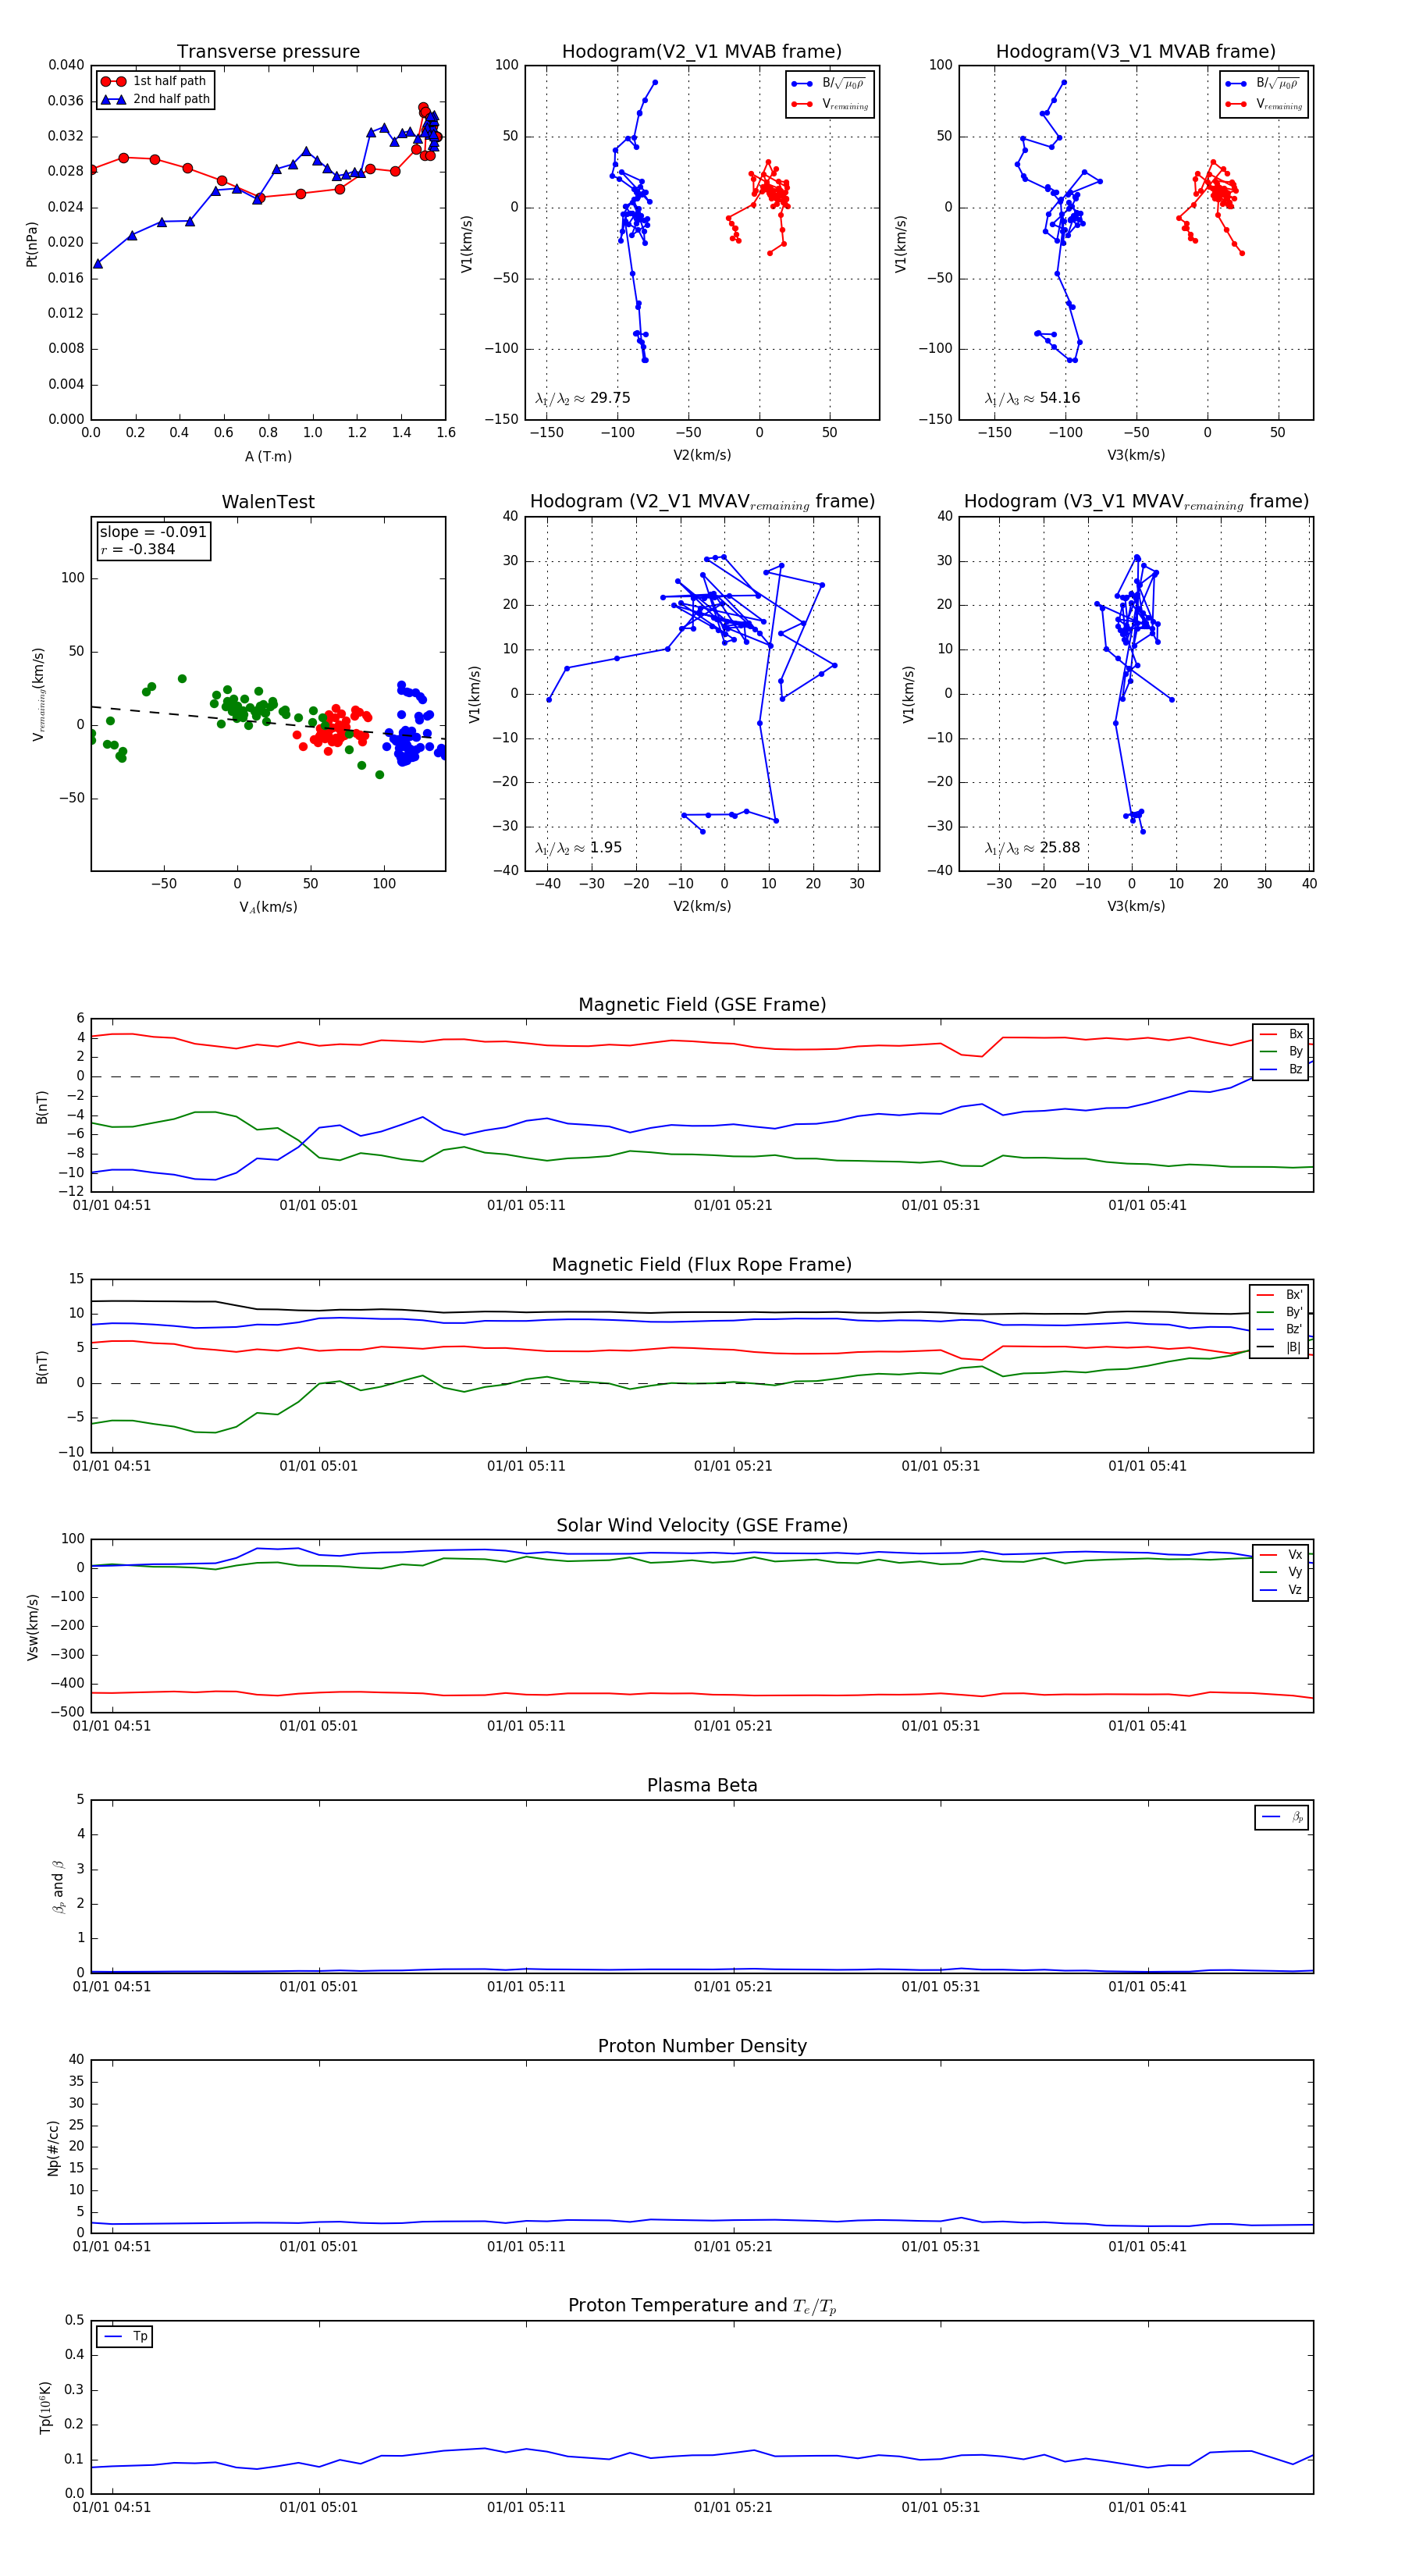Select the Bx' legend entry in Flux Rope plot
Image resolution: width=1405 pixels, height=2576 pixels.
click(x=1280, y=1295)
